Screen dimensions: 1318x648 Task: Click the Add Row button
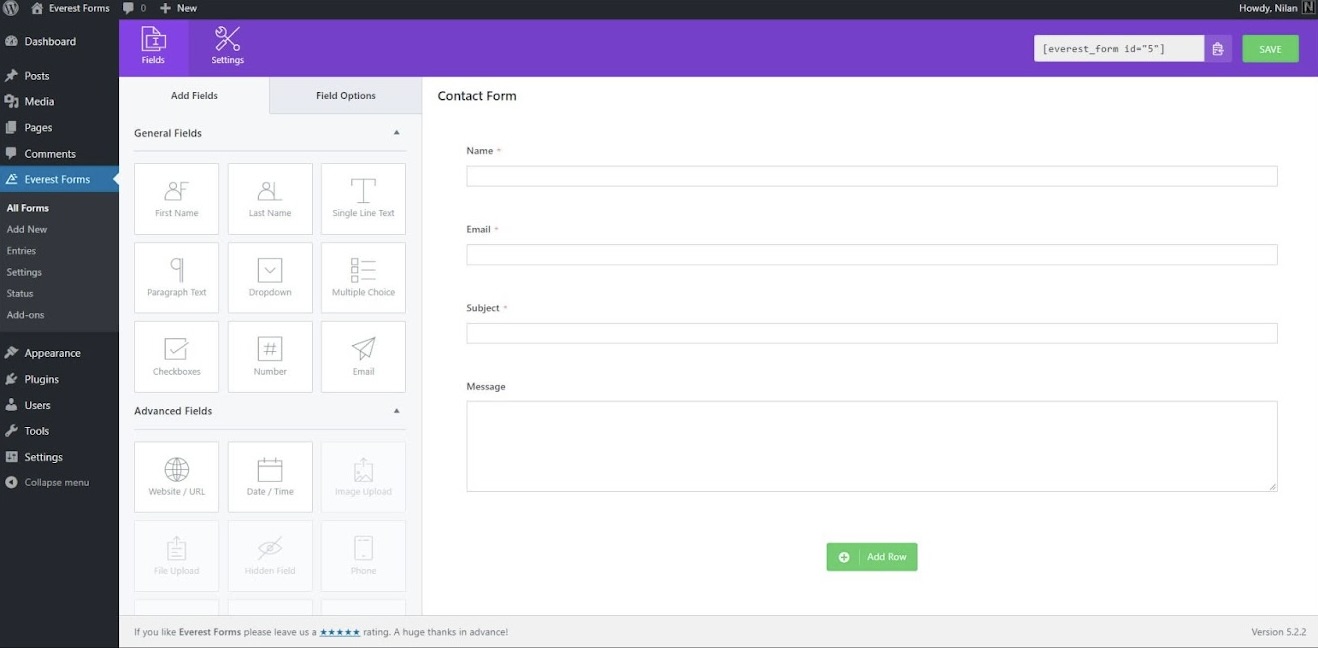pyautogui.click(x=871, y=557)
